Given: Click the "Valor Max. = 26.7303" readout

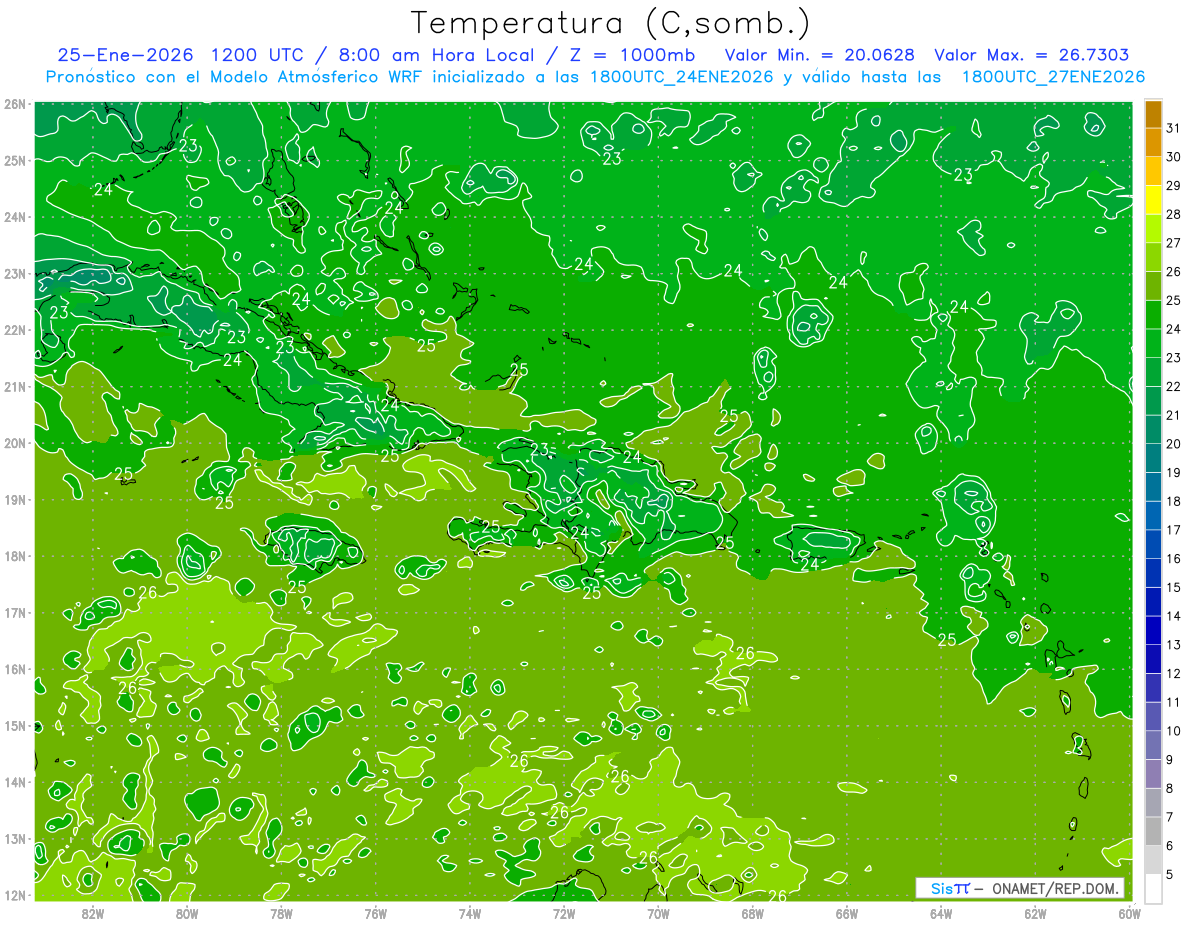Looking at the screenshot, I should (x=1032, y=55).
